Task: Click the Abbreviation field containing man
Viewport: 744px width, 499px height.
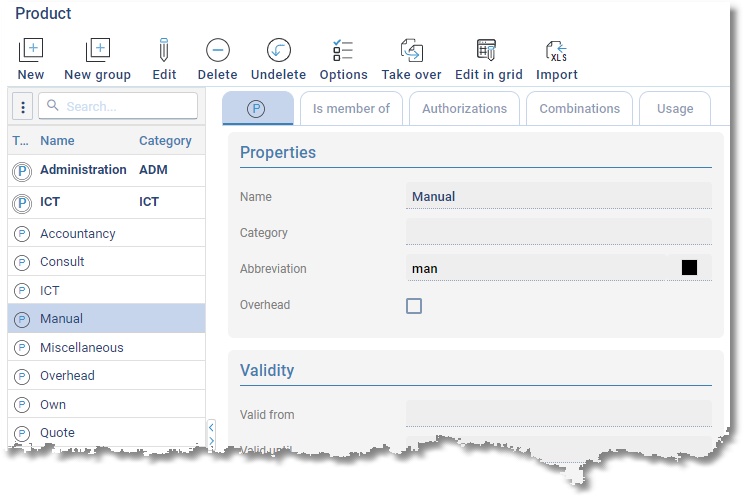Action: click(x=536, y=268)
